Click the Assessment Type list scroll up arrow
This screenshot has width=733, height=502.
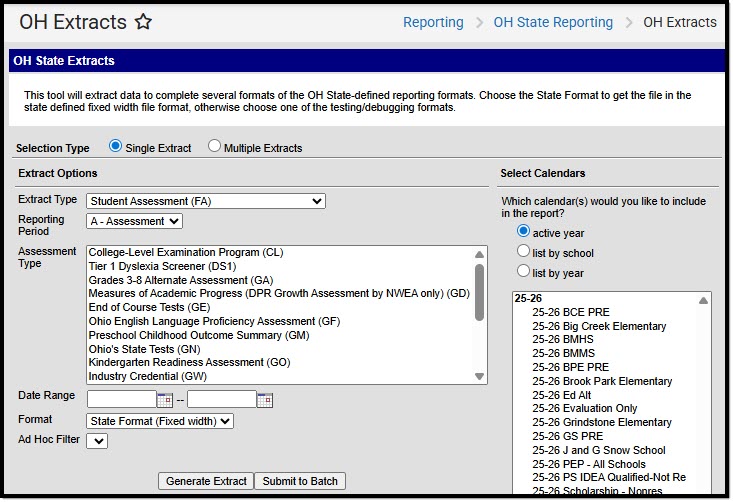point(479,254)
